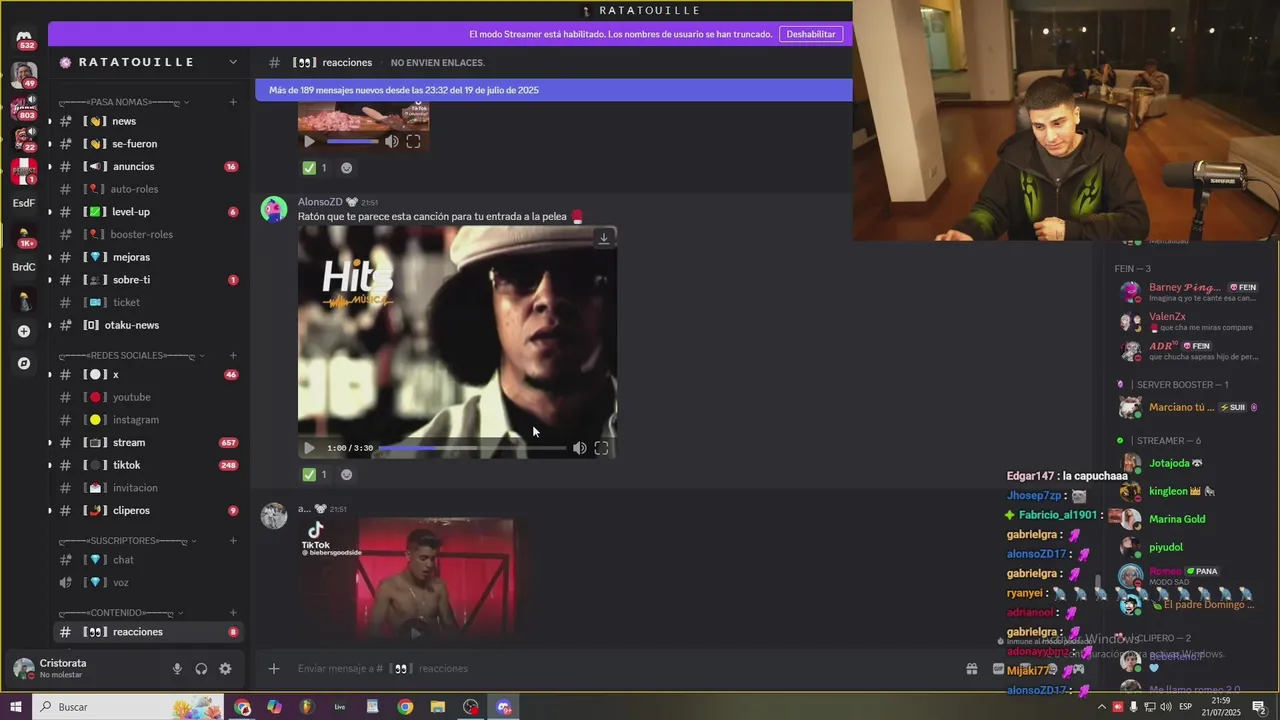Open the Copilot taskbar icon
Viewport: 1280px width, 720px height.
(x=275, y=707)
